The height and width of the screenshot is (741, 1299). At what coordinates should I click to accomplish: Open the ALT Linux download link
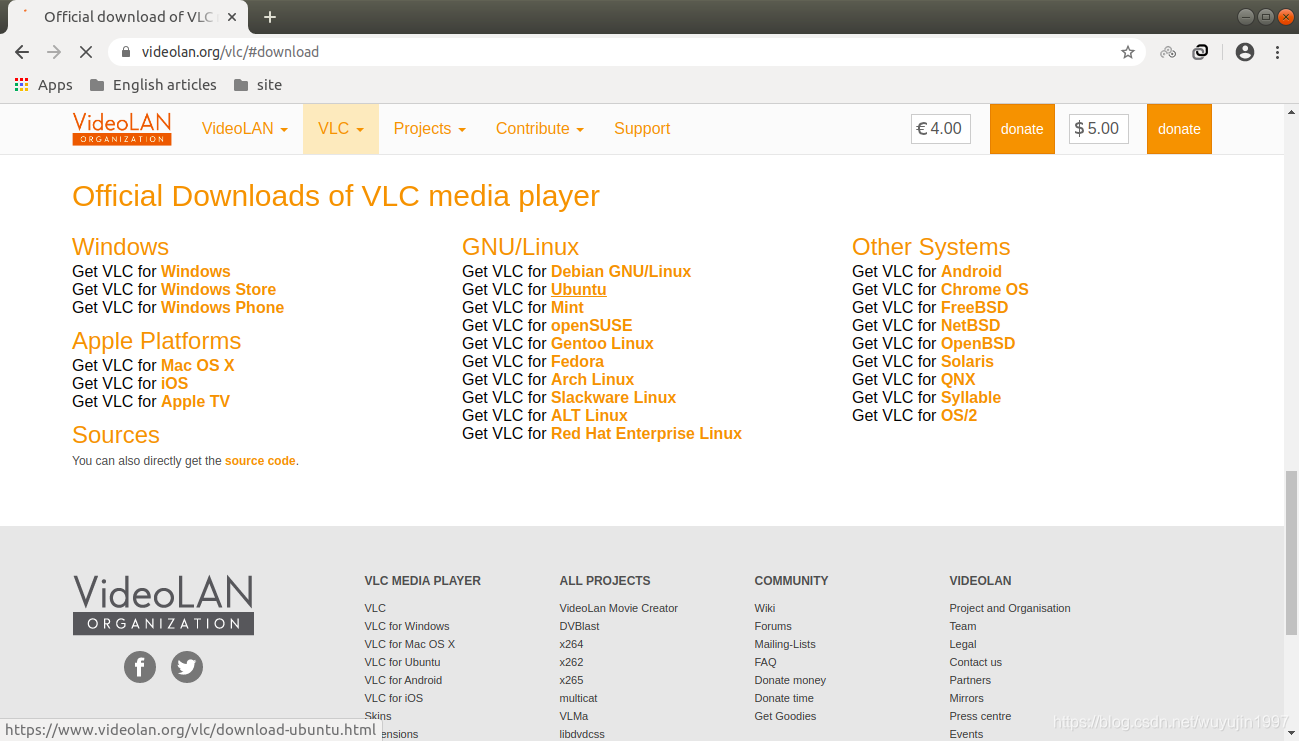(x=589, y=416)
